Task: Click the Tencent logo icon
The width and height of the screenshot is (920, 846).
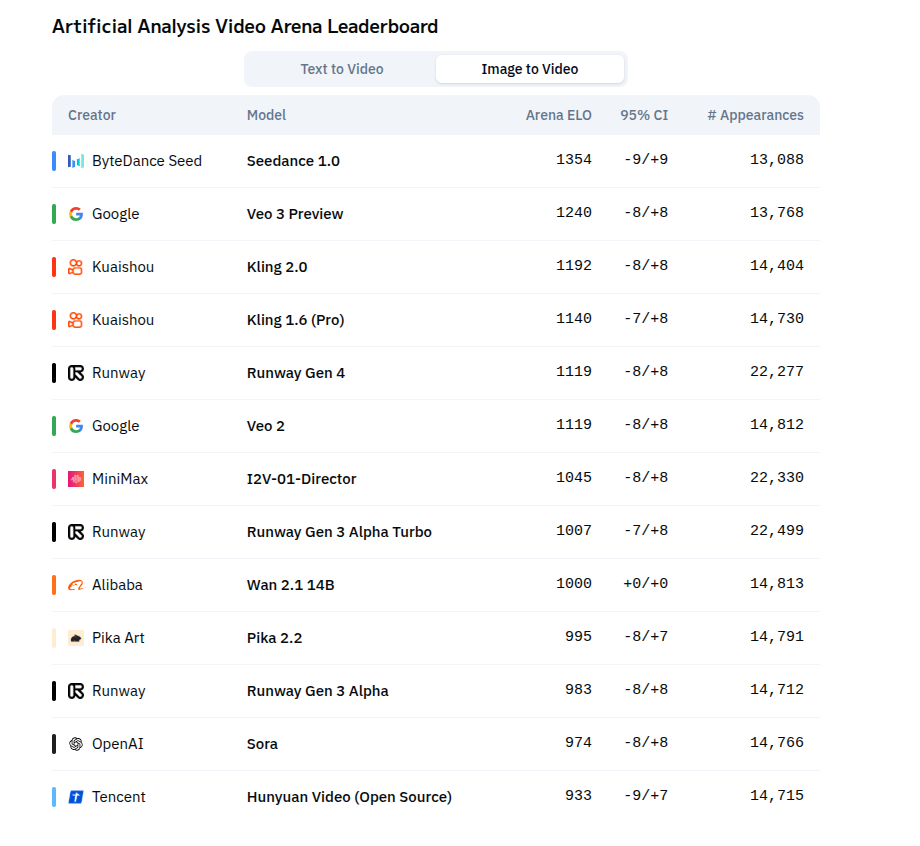Action: pos(76,797)
